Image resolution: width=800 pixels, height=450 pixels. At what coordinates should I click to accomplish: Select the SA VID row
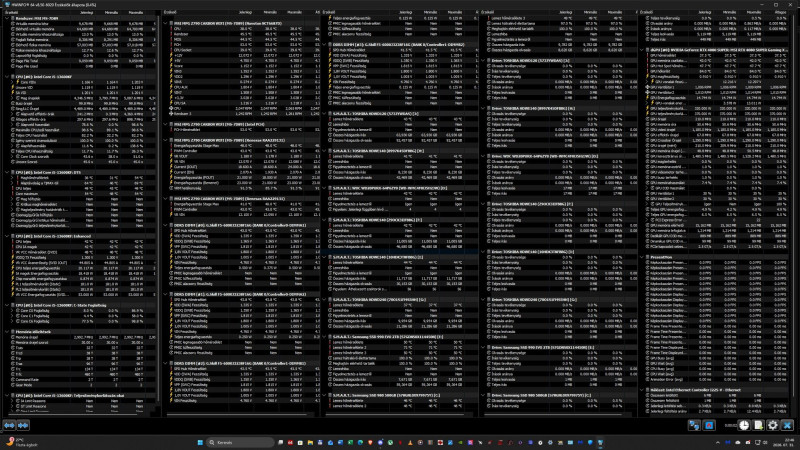81,92
